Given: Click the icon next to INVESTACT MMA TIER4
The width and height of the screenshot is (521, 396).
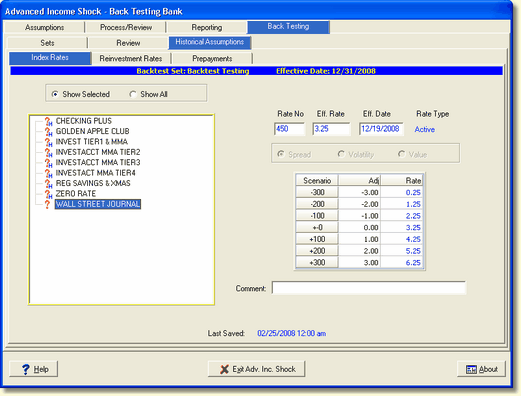Looking at the screenshot, I should (x=48, y=173).
